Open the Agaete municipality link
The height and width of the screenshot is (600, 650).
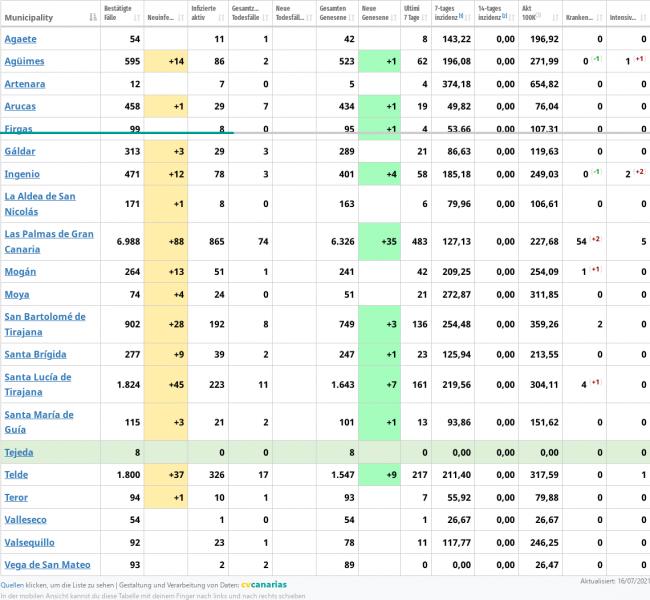tap(21, 38)
